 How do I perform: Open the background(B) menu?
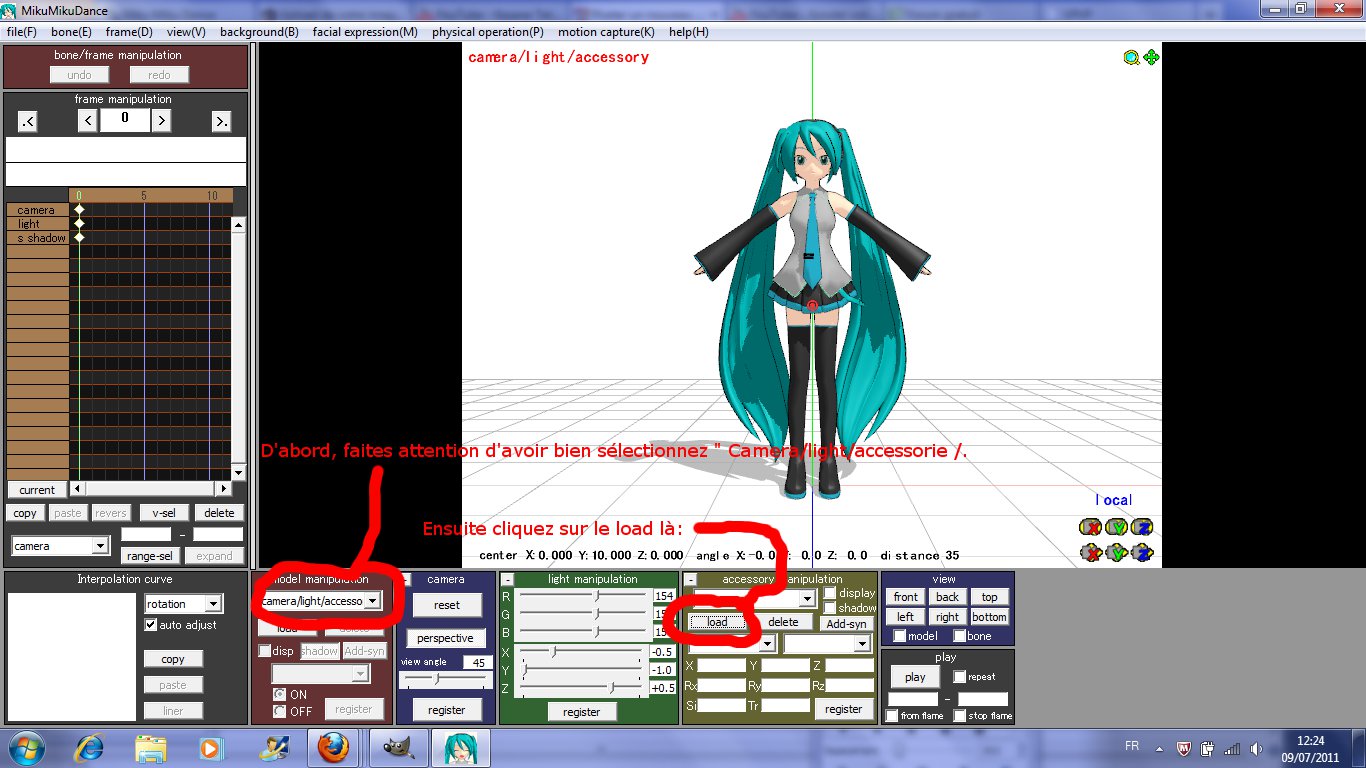click(x=259, y=32)
